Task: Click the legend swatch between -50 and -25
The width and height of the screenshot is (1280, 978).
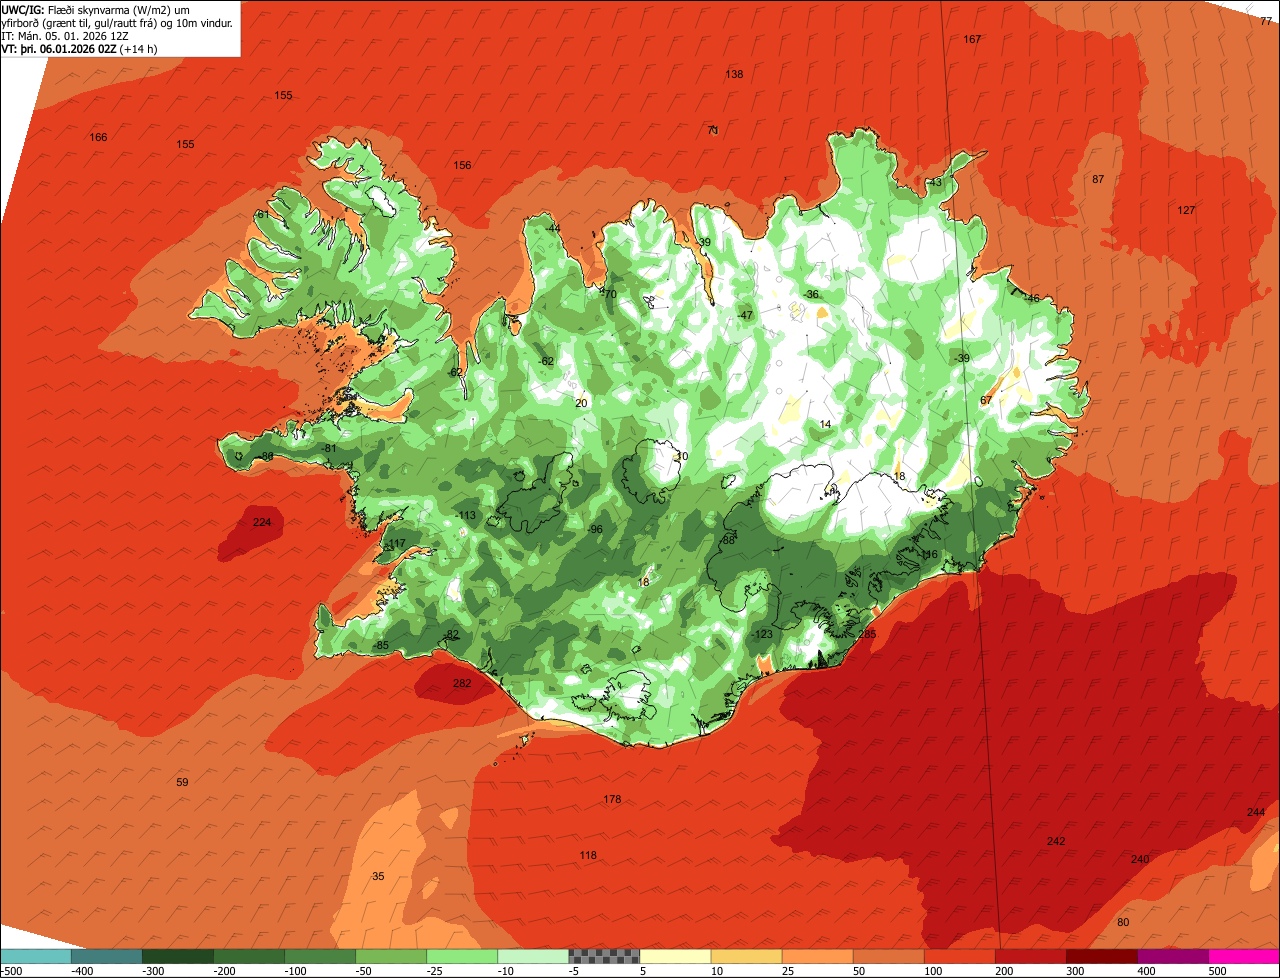Action: [391, 956]
